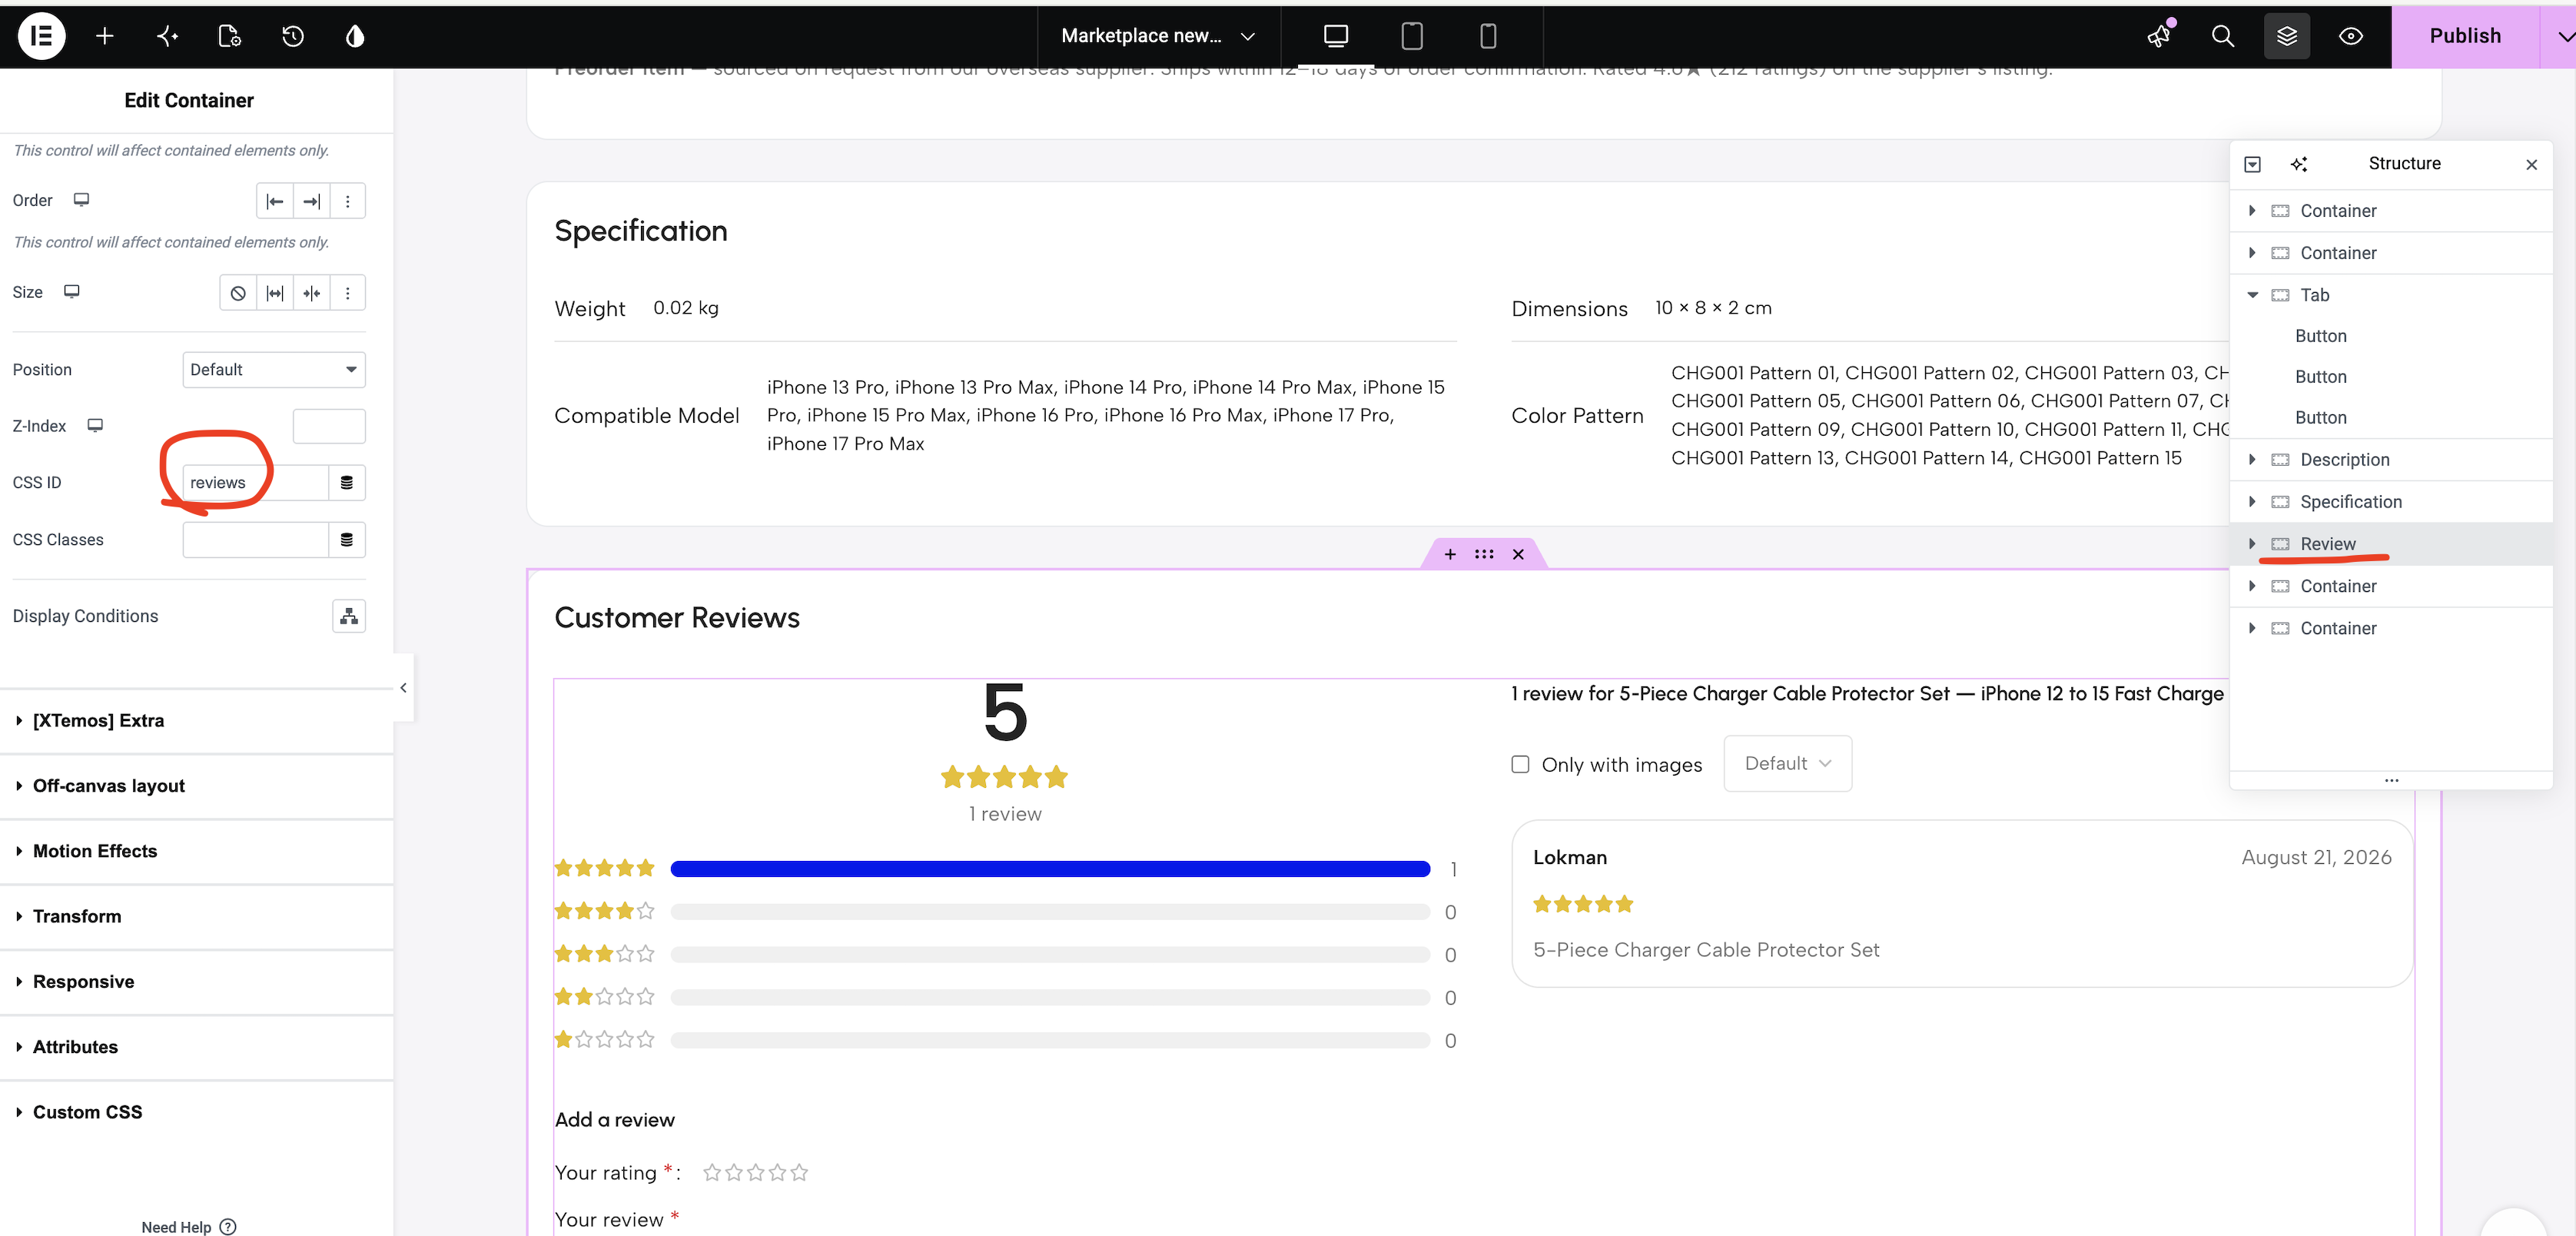Collapse all in Structure panel

2252,164
